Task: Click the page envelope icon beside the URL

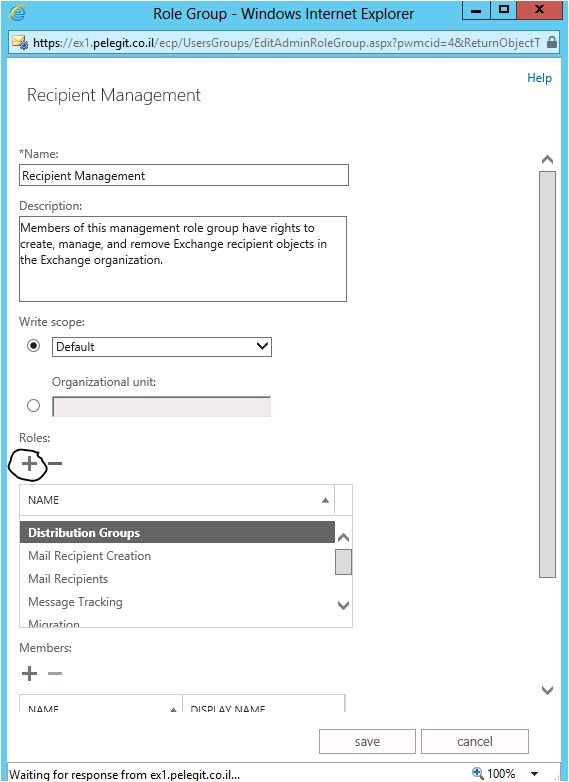Action: pyautogui.click(x=19, y=43)
